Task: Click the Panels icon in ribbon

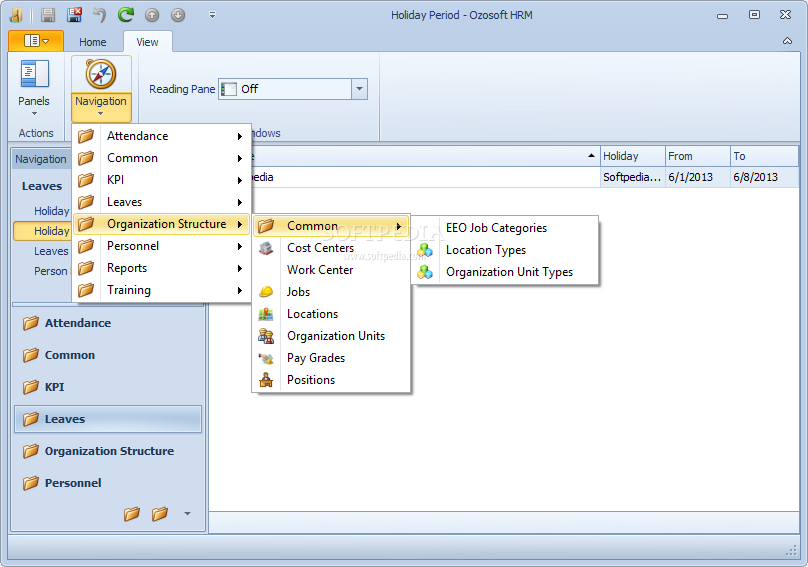Action: click(34, 74)
